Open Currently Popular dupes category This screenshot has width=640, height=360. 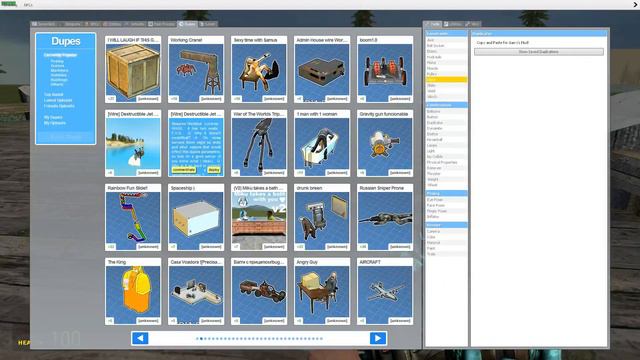[x=60, y=55]
